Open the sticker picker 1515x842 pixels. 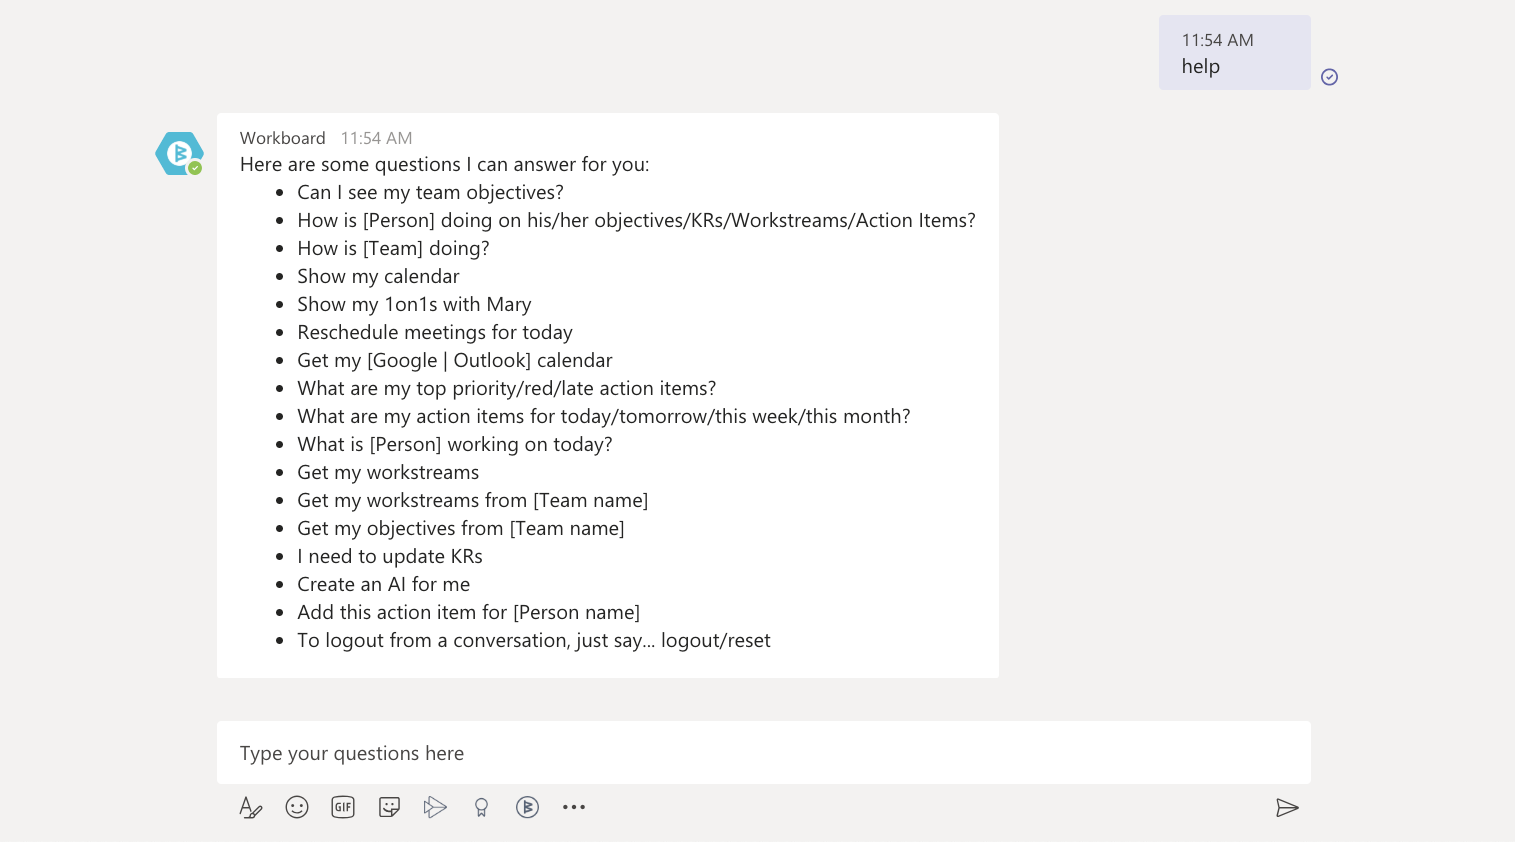coord(389,807)
